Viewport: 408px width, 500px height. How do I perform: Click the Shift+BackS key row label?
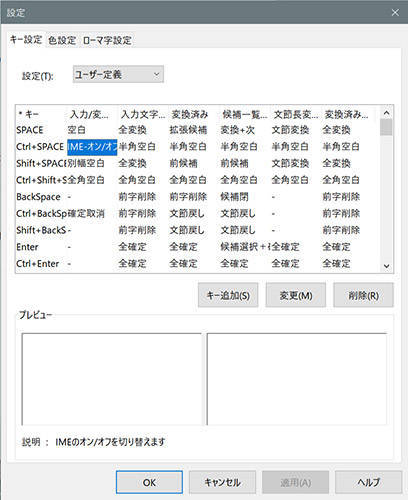pos(41,230)
